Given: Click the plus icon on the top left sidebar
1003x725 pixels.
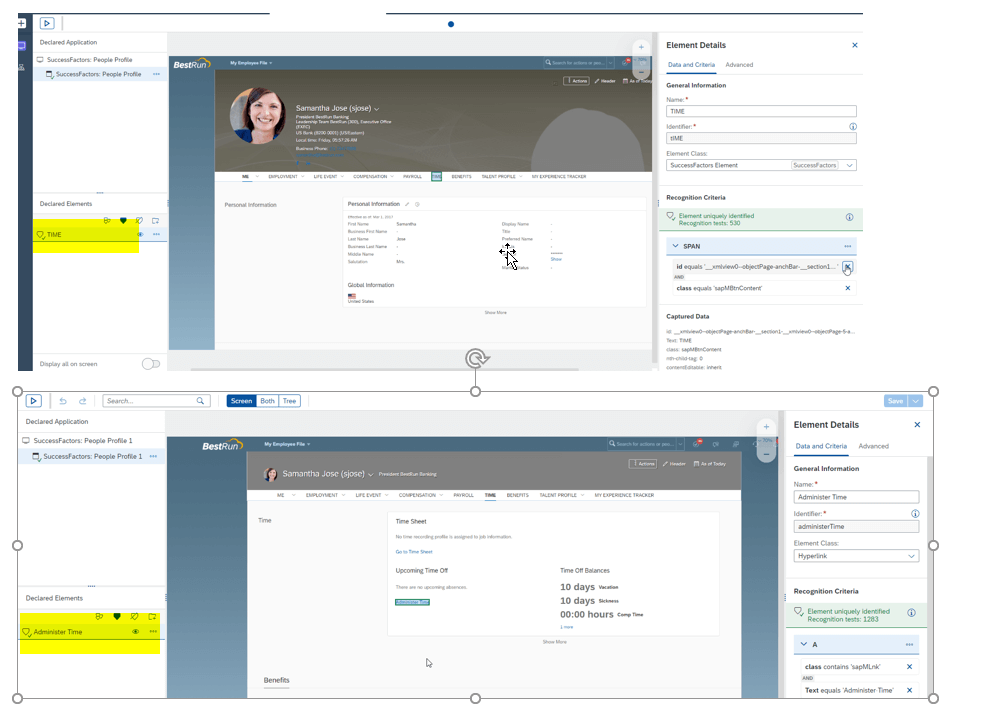Looking at the screenshot, I should pos(21,24).
